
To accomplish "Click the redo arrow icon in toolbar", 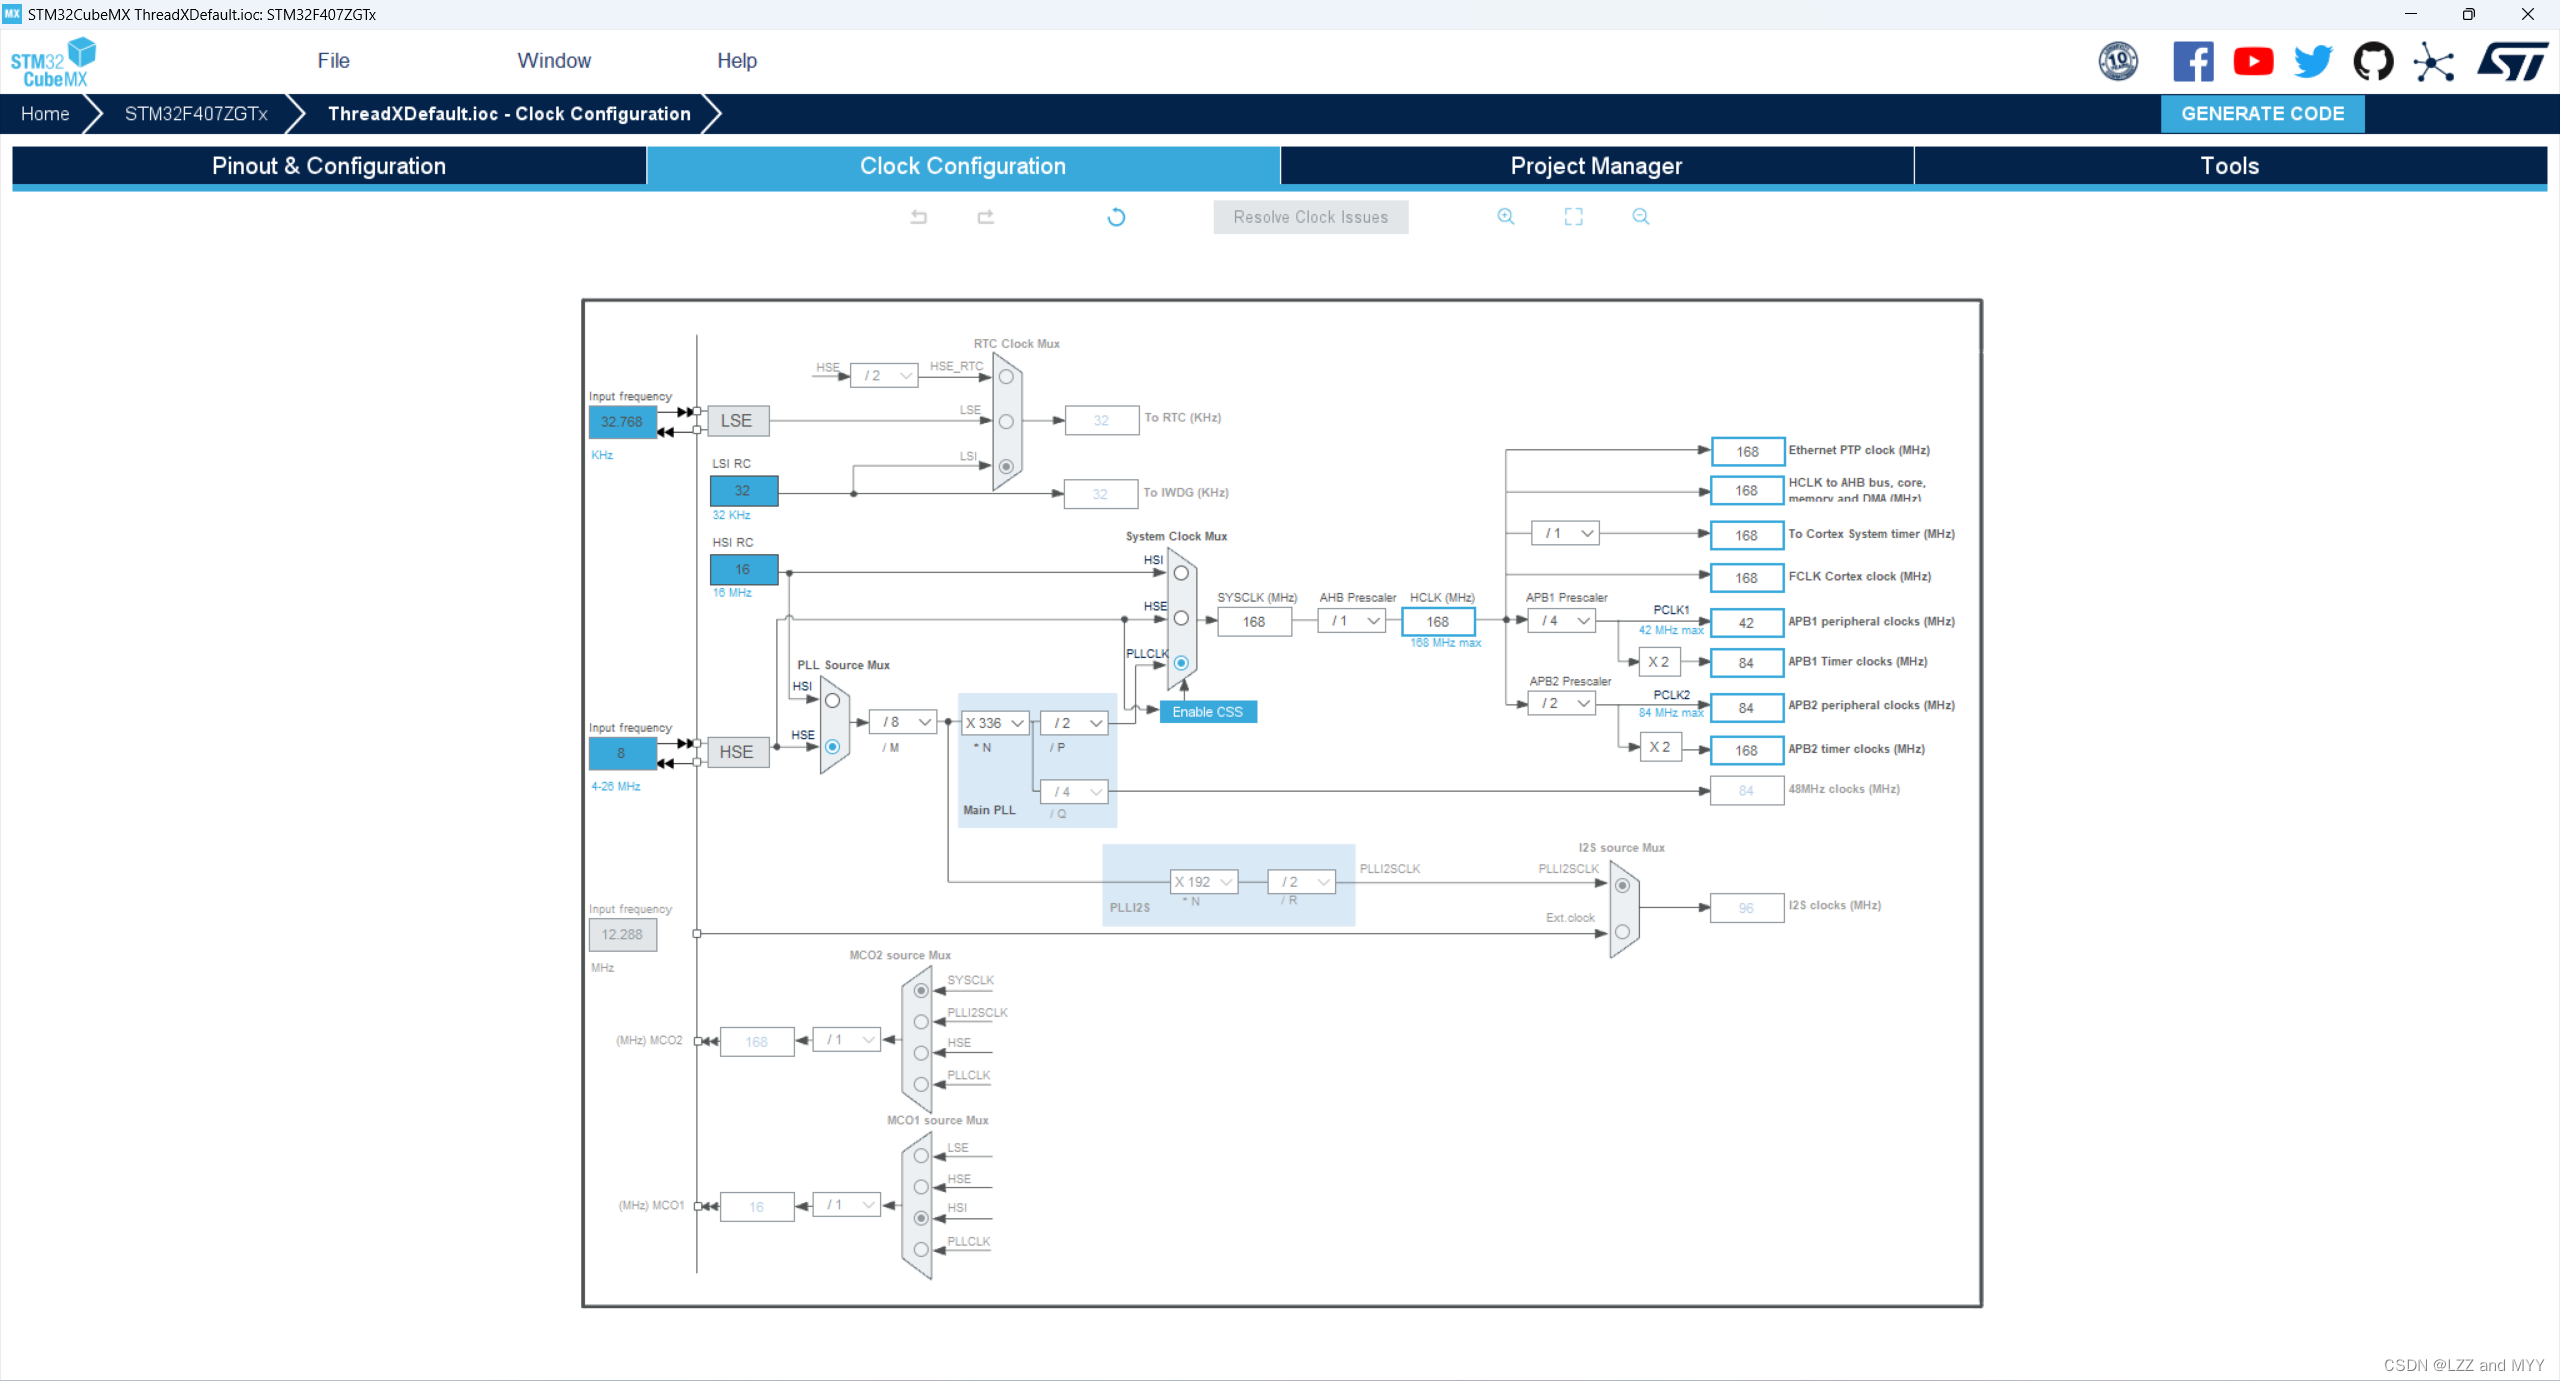I will pos(985,217).
